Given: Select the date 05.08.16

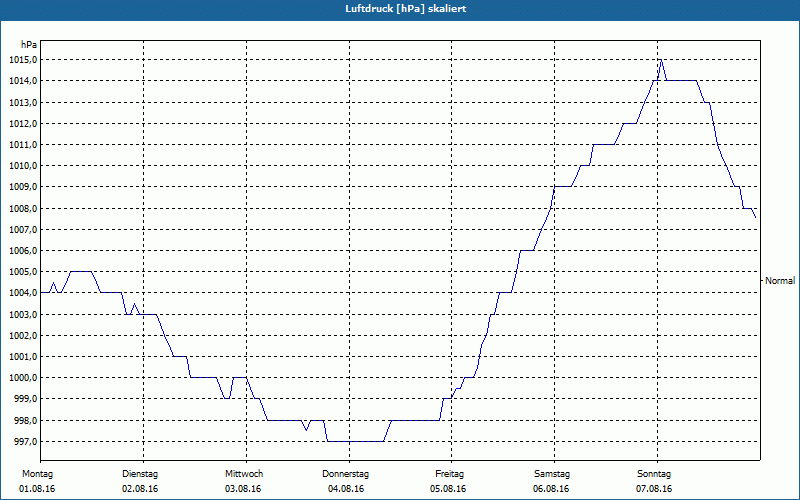Looking at the screenshot, I should (x=448, y=489).
